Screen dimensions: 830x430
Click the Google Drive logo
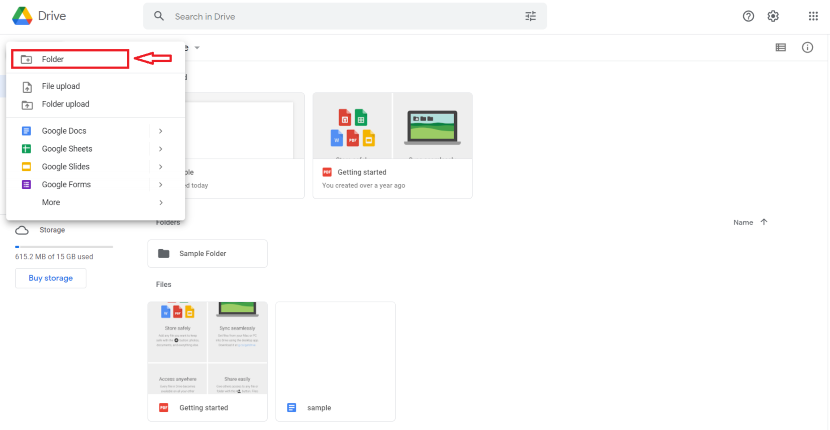click(22, 16)
